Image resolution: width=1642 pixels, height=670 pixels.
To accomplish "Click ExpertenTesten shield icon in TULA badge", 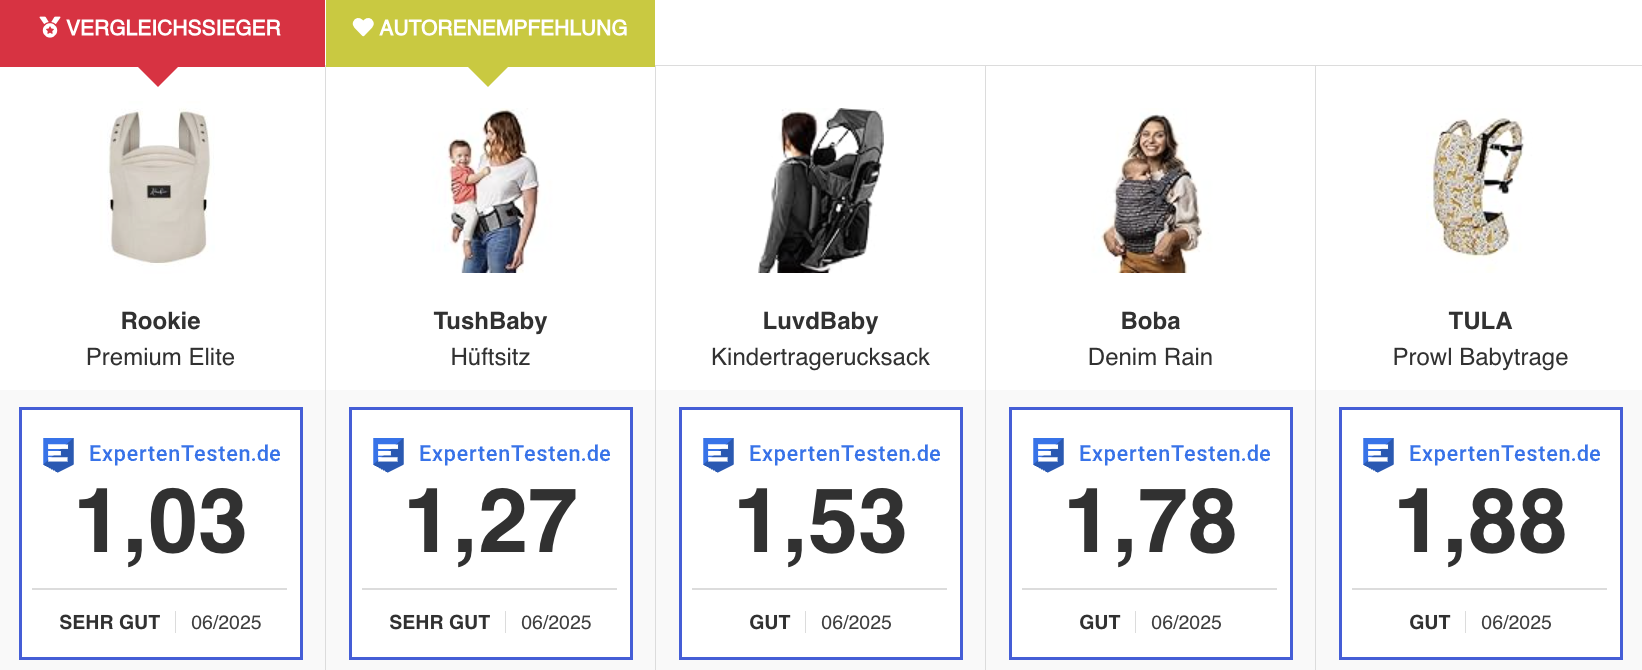I will click(x=1379, y=455).
